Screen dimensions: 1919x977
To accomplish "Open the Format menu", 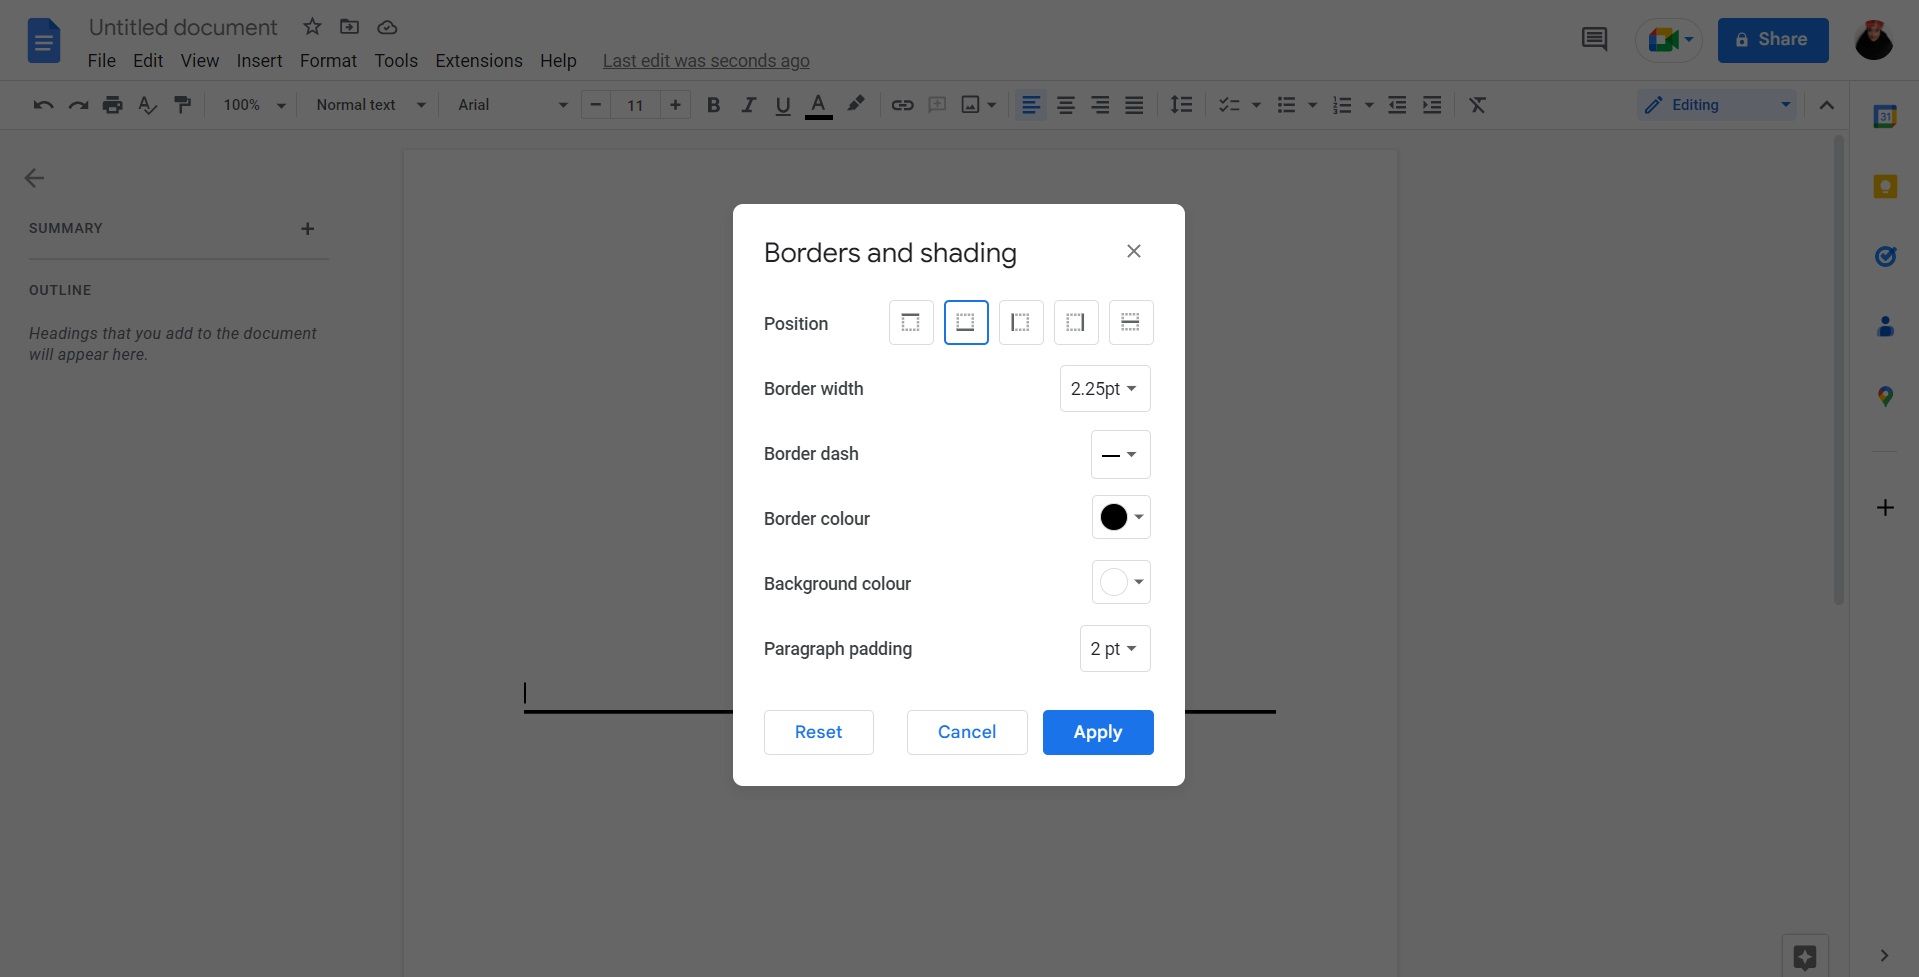I will [328, 60].
